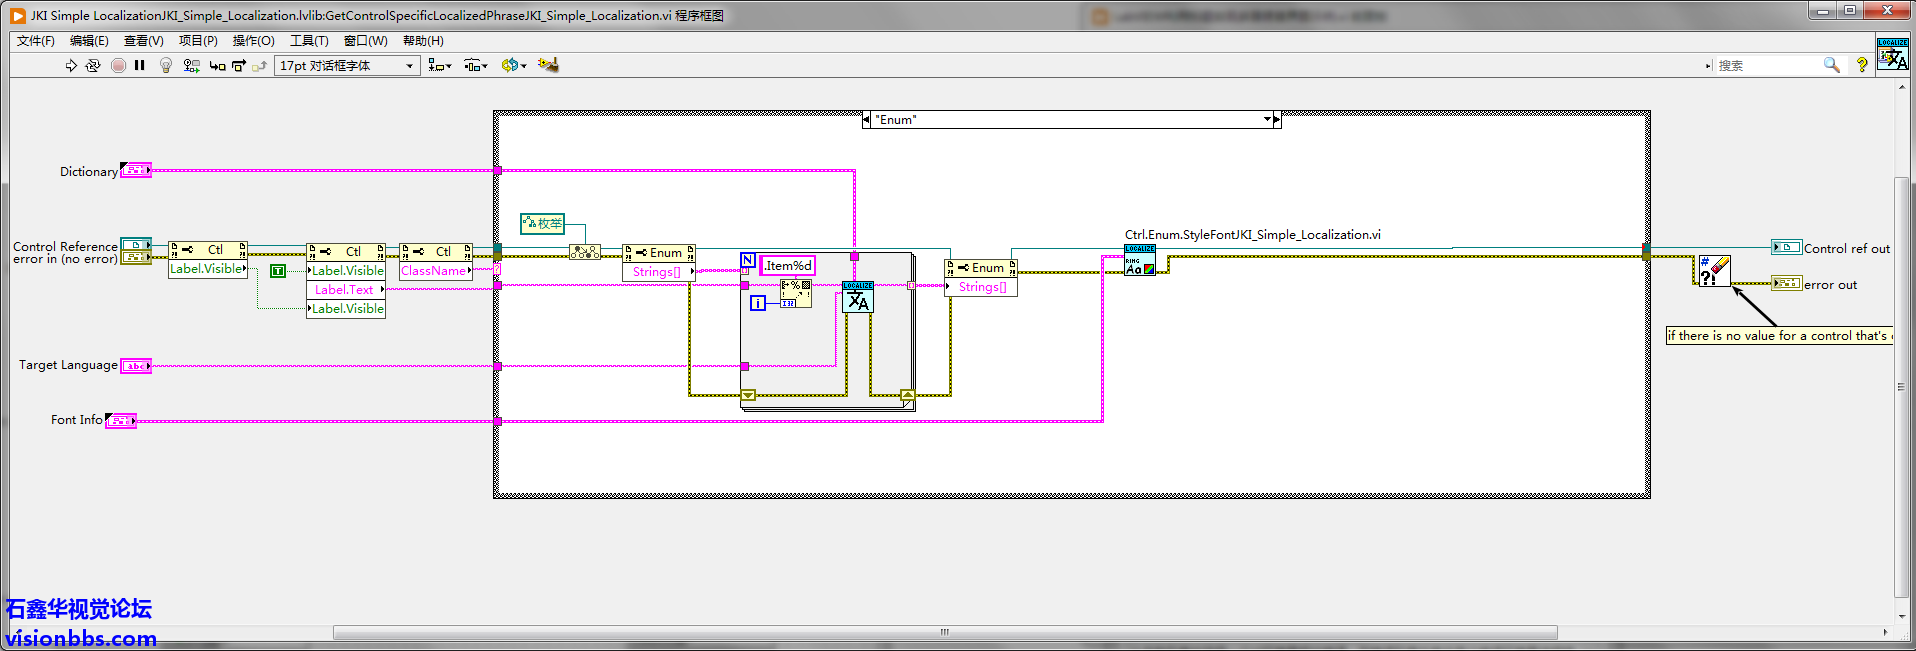Click the Step Into button
Image resolution: width=1916 pixels, height=651 pixels.
pyautogui.click(x=217, y=65)
